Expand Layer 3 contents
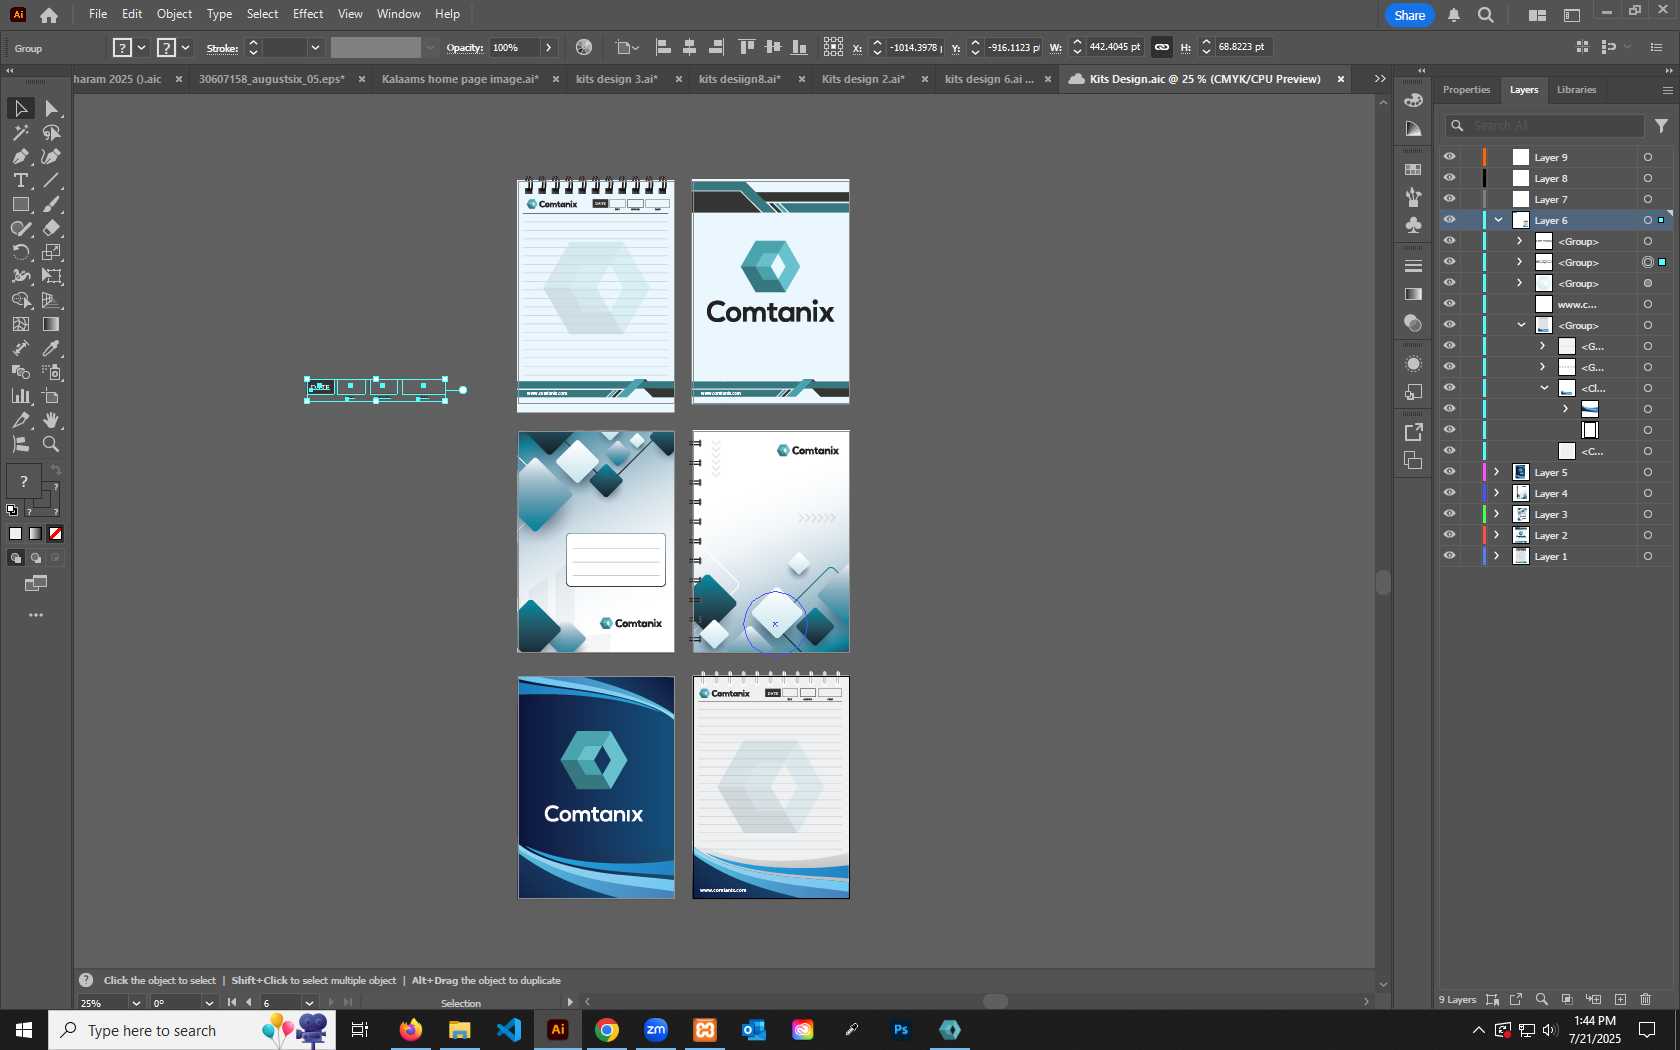Image resolution: width=1680 pixels, height=1050 pixels. (1497, 514)
